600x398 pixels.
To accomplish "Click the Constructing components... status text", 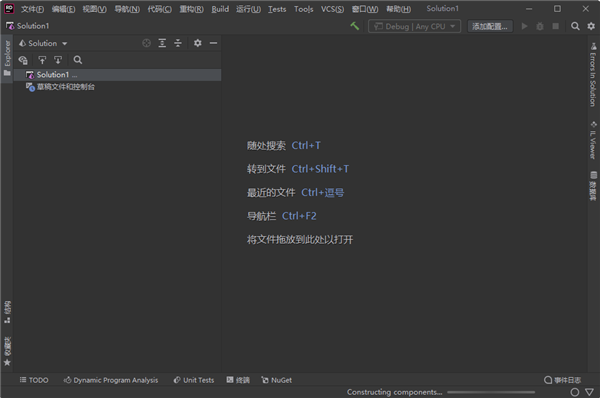I will tap(395, 392).
